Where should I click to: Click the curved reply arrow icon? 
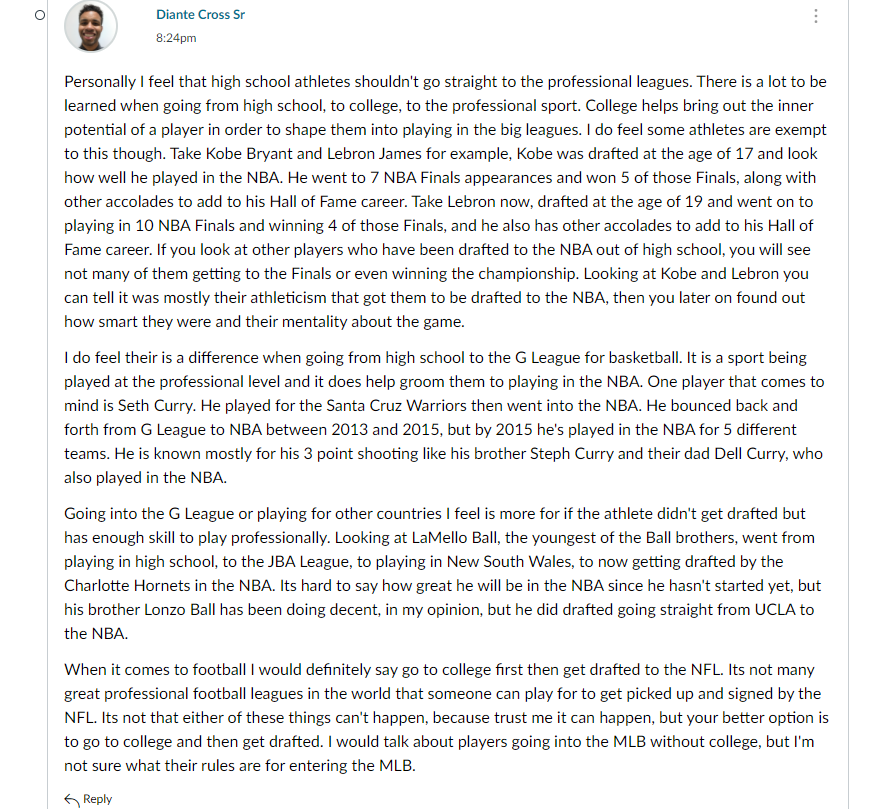coord(72,800)
